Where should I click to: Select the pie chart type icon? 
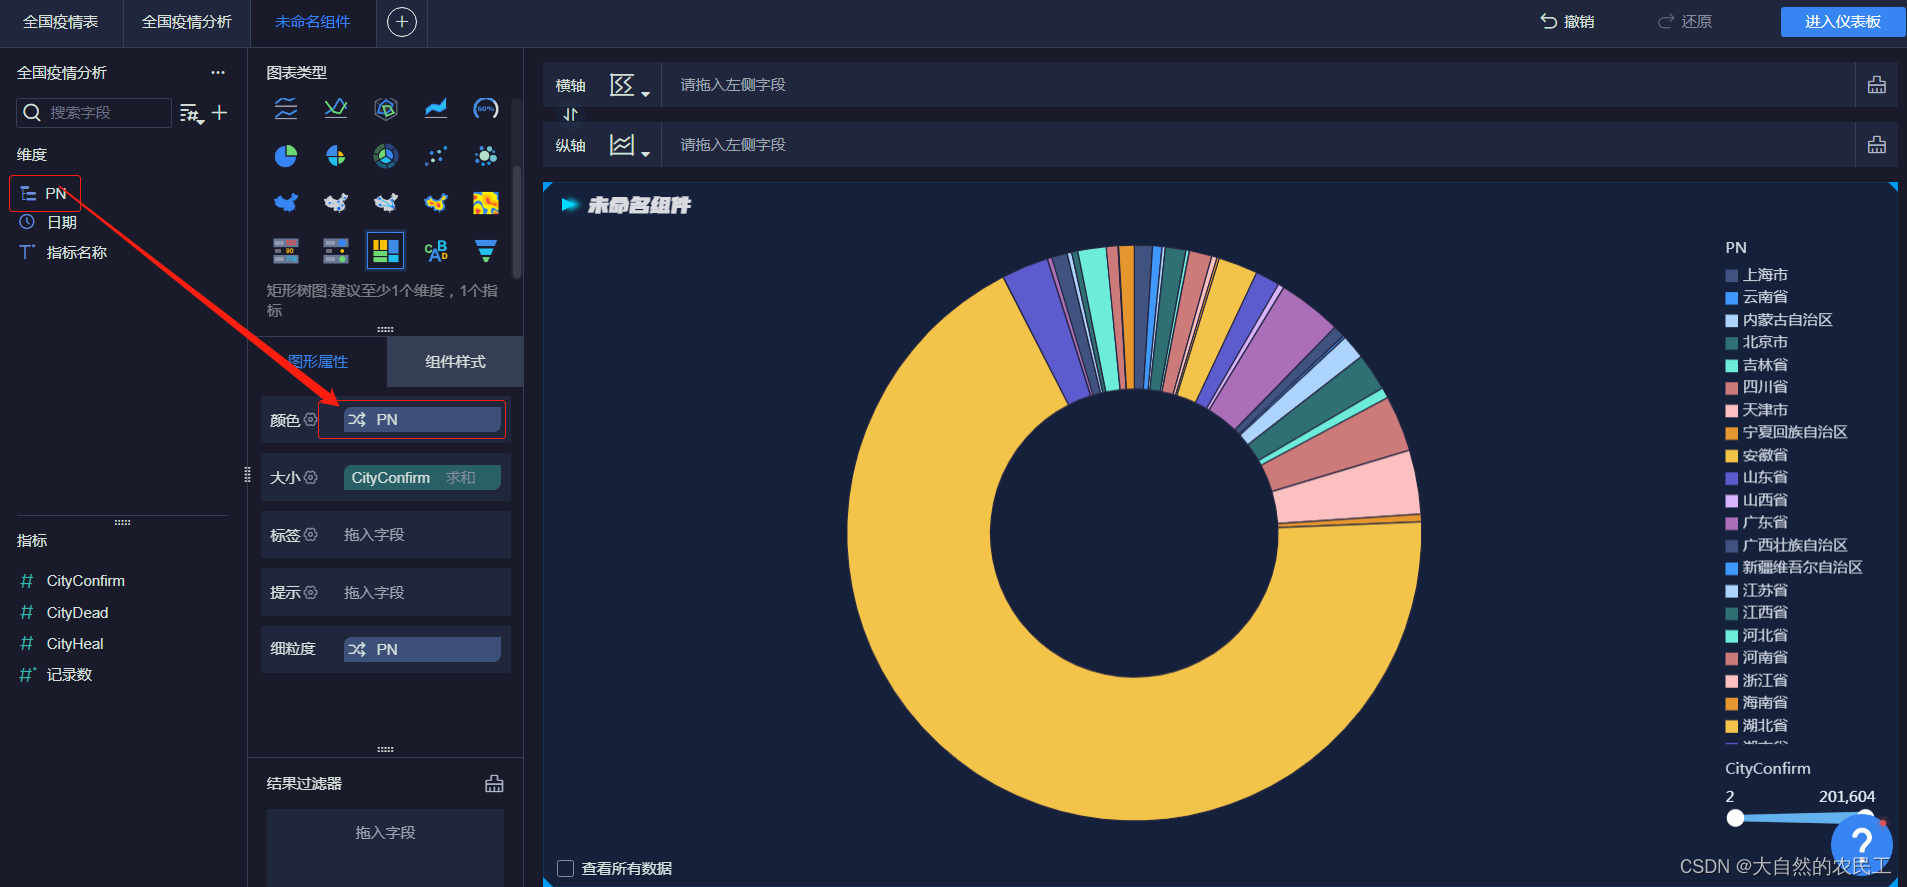tap(286, 156)
